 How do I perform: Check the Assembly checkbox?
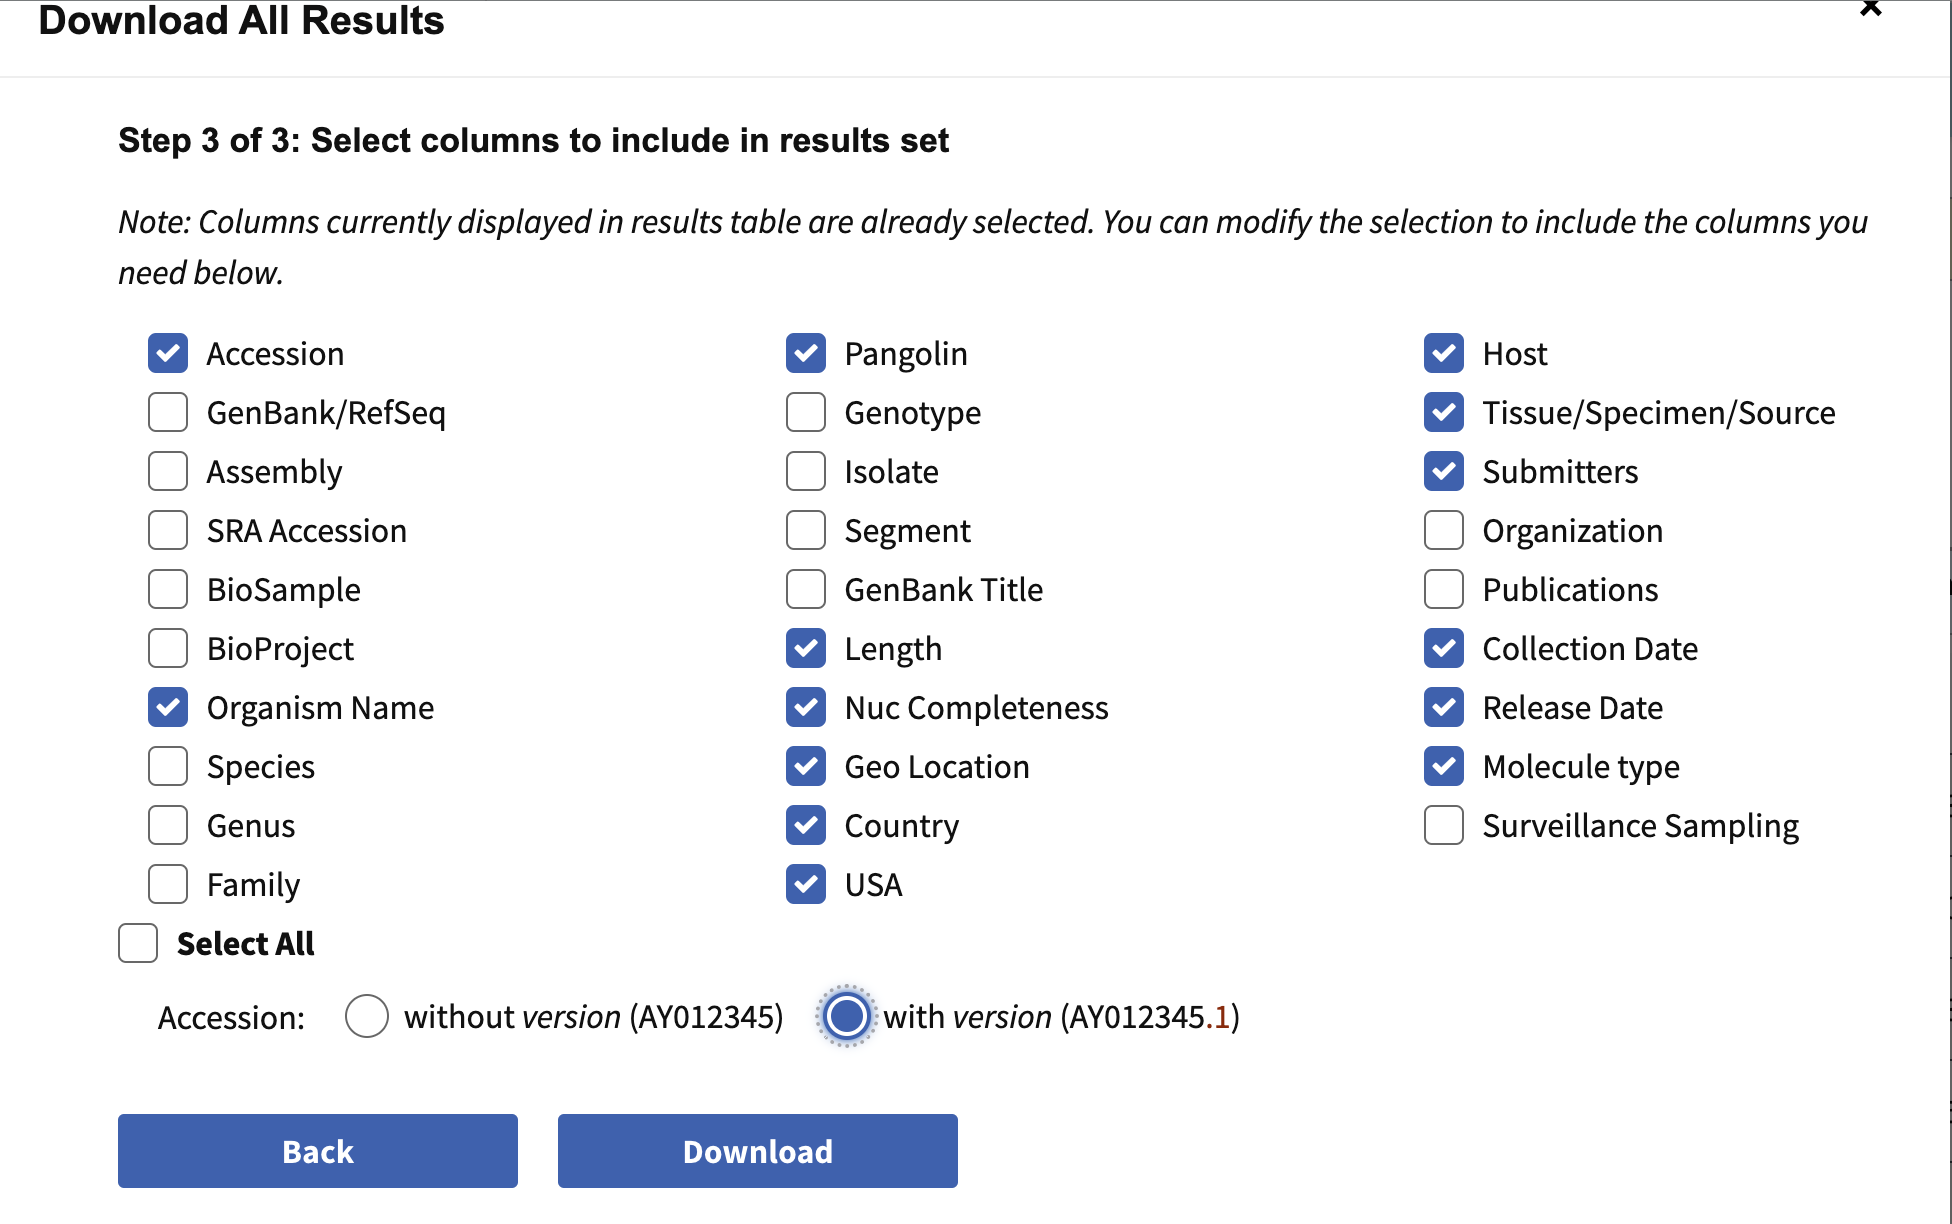click(x=168, y=471)
